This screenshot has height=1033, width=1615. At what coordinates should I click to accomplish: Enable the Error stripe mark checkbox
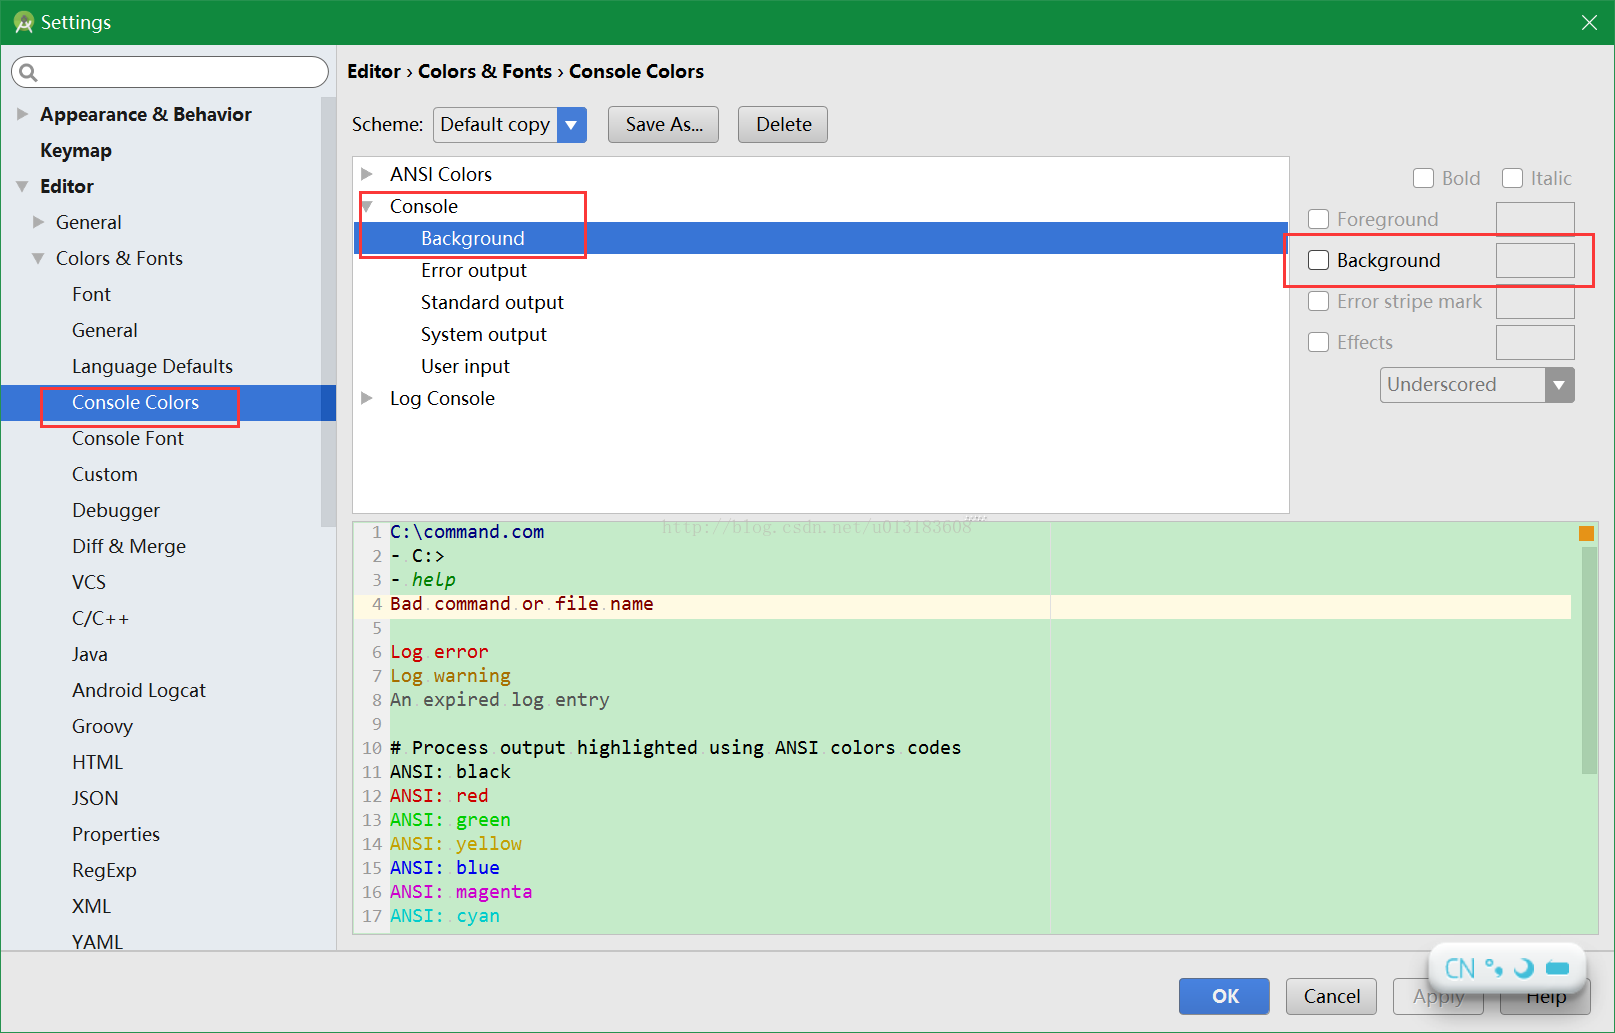point(1319,301)
